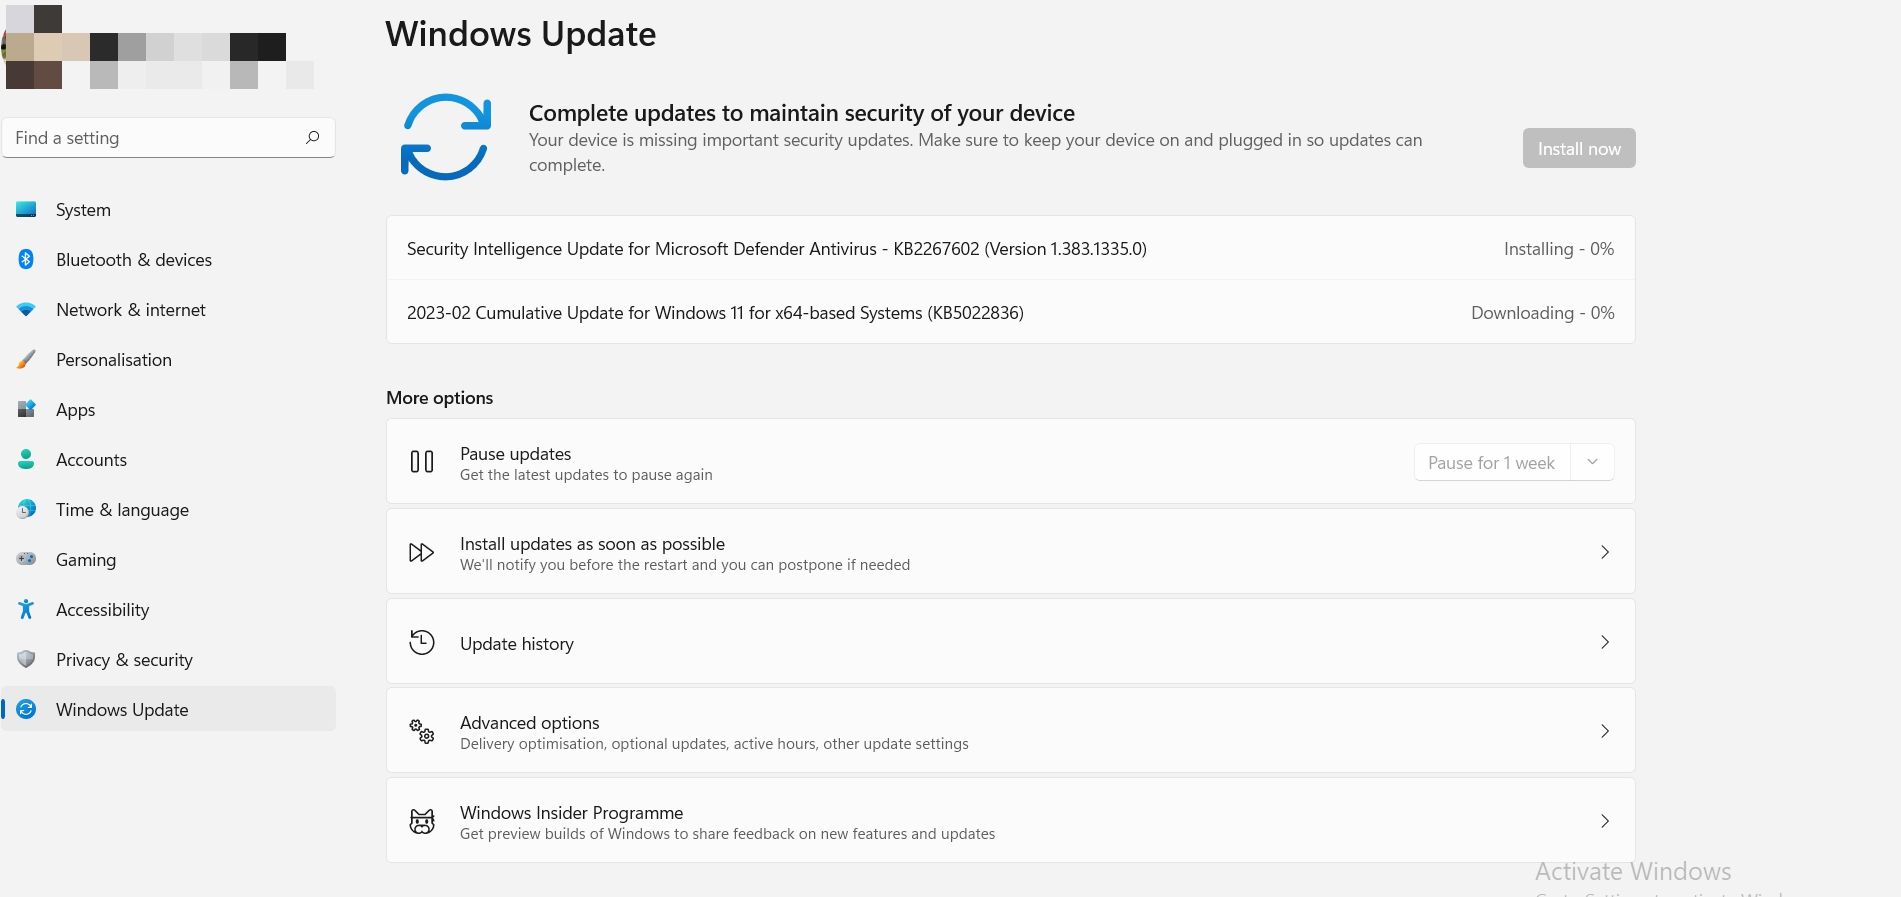Open the Windows Insider Programme chevron
Screen dimensions: 1901x897
pyautogui.click(x=1605, y=821)
